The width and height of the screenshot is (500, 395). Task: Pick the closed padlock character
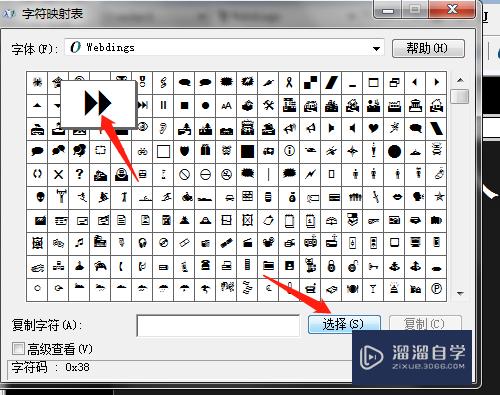tap(331, 266)
